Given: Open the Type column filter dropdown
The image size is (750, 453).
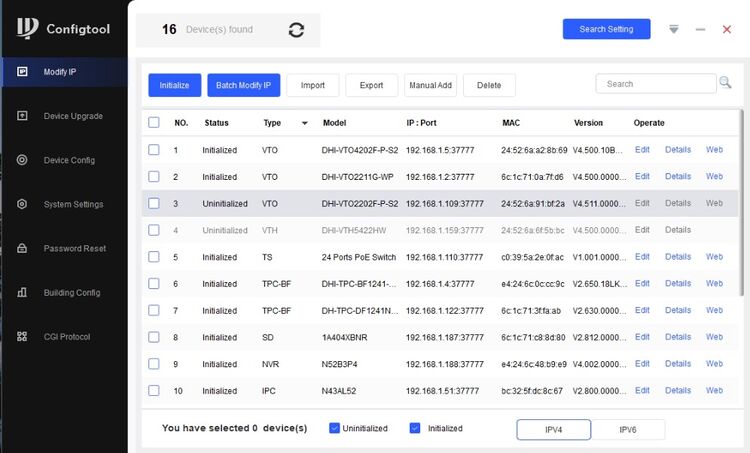Looking at the screenshot, I should (305, 123).
